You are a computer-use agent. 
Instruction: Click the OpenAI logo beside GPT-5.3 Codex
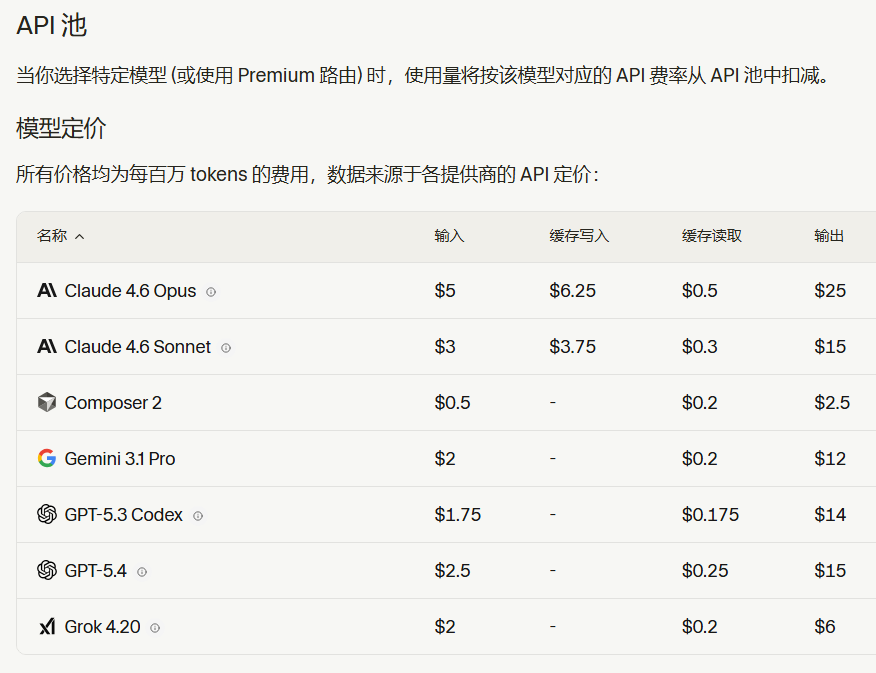[47, 514]
